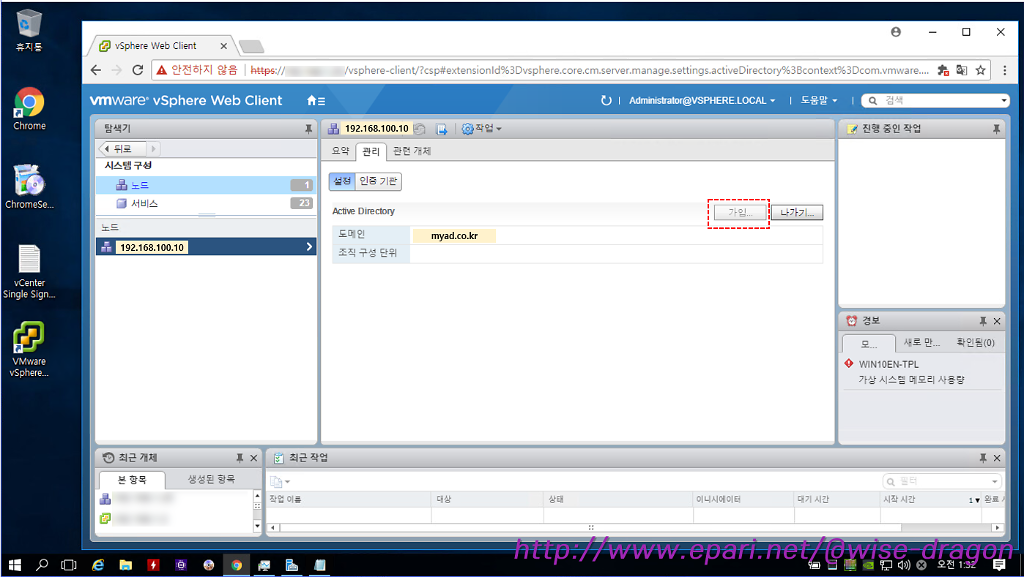Expand search box dropdown arrow
This screenshot has height=577, width=1024.
point(1004,101)
